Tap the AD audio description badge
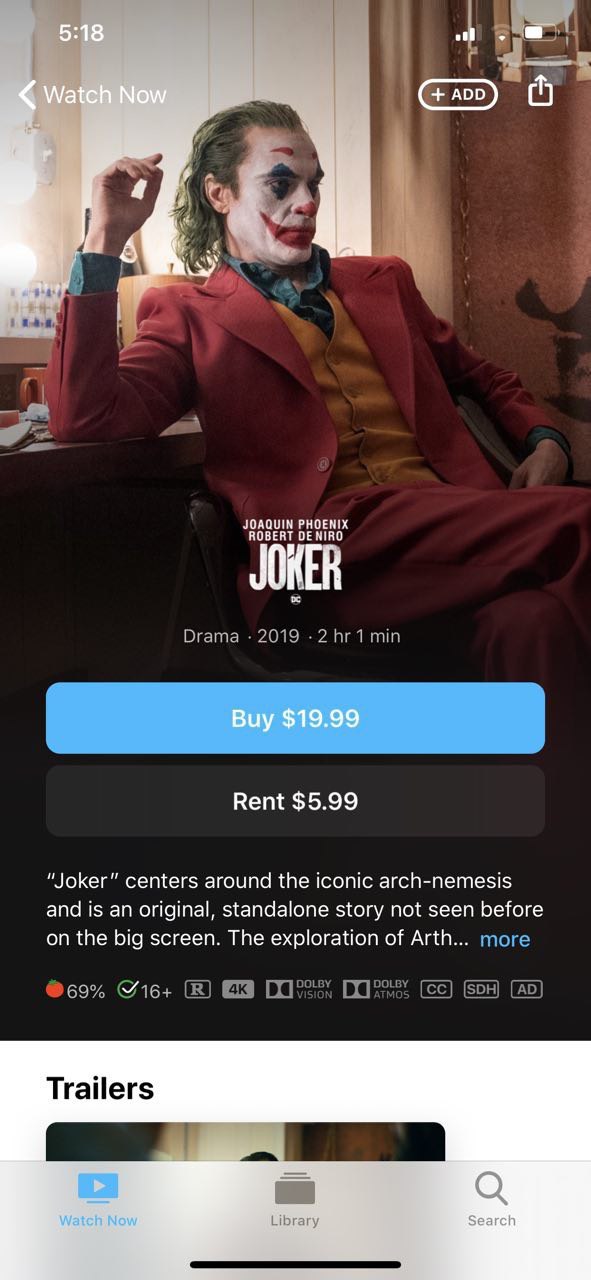The height and width of the screenshot is (1280, 591). click(x=526, y=989)
